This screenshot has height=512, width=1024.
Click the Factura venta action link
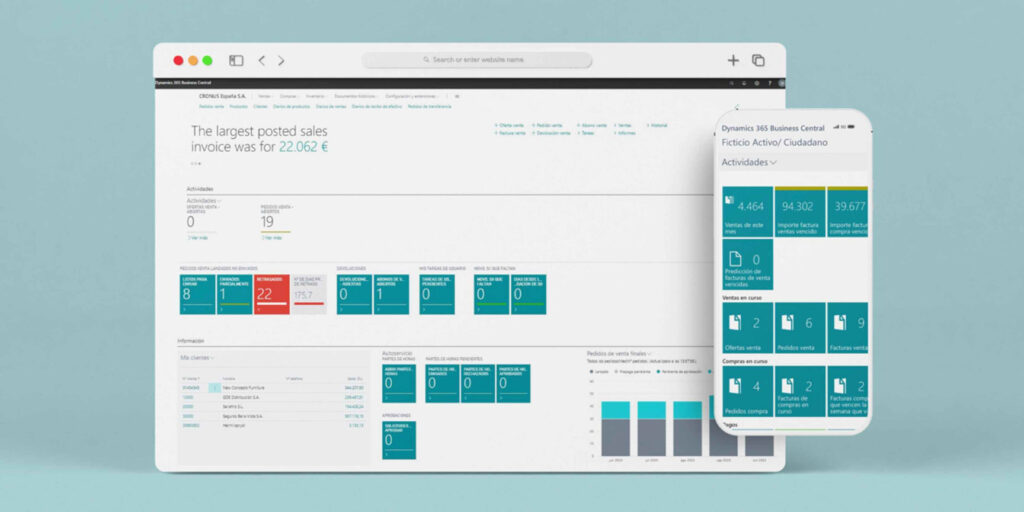[511, 132]
